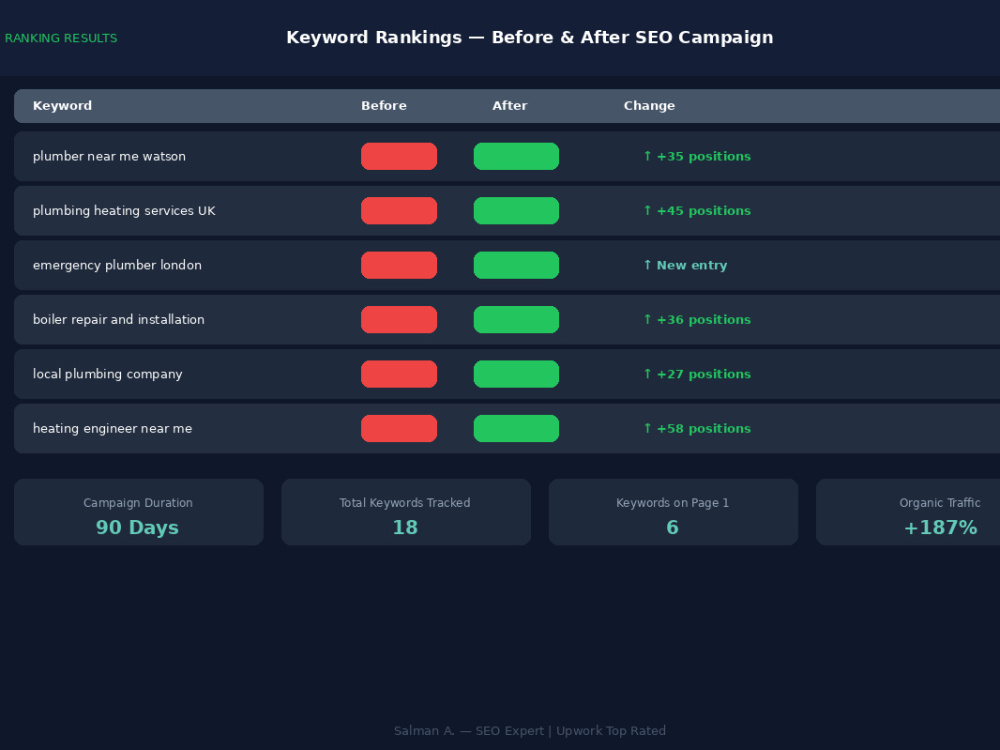Click red Before badge for plumber near me watson
Screen dimensions: 1000x750
coord(399,156)
